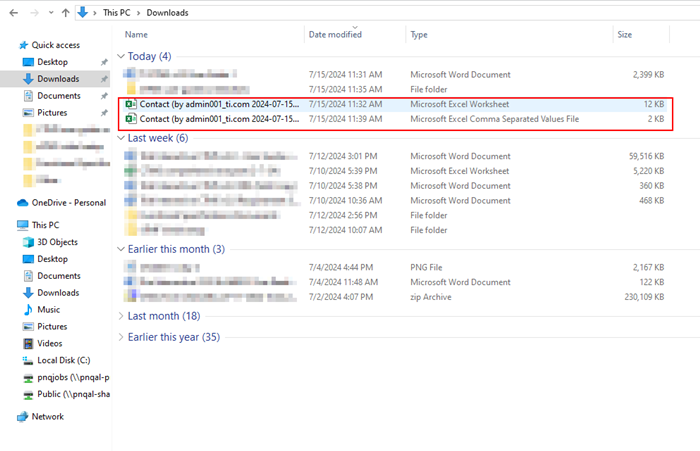700x451 pixels.
Task: Collapse the Last week (6) group
Action: click(121, 138)
